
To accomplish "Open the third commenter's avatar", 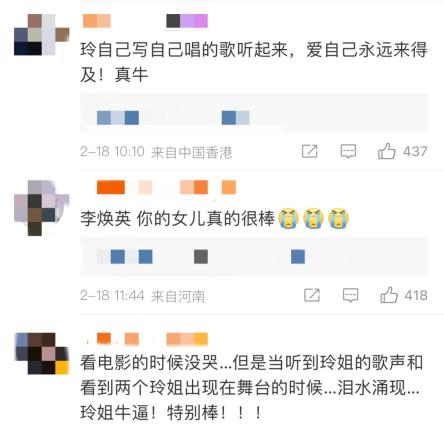I will tap(42, 353).
